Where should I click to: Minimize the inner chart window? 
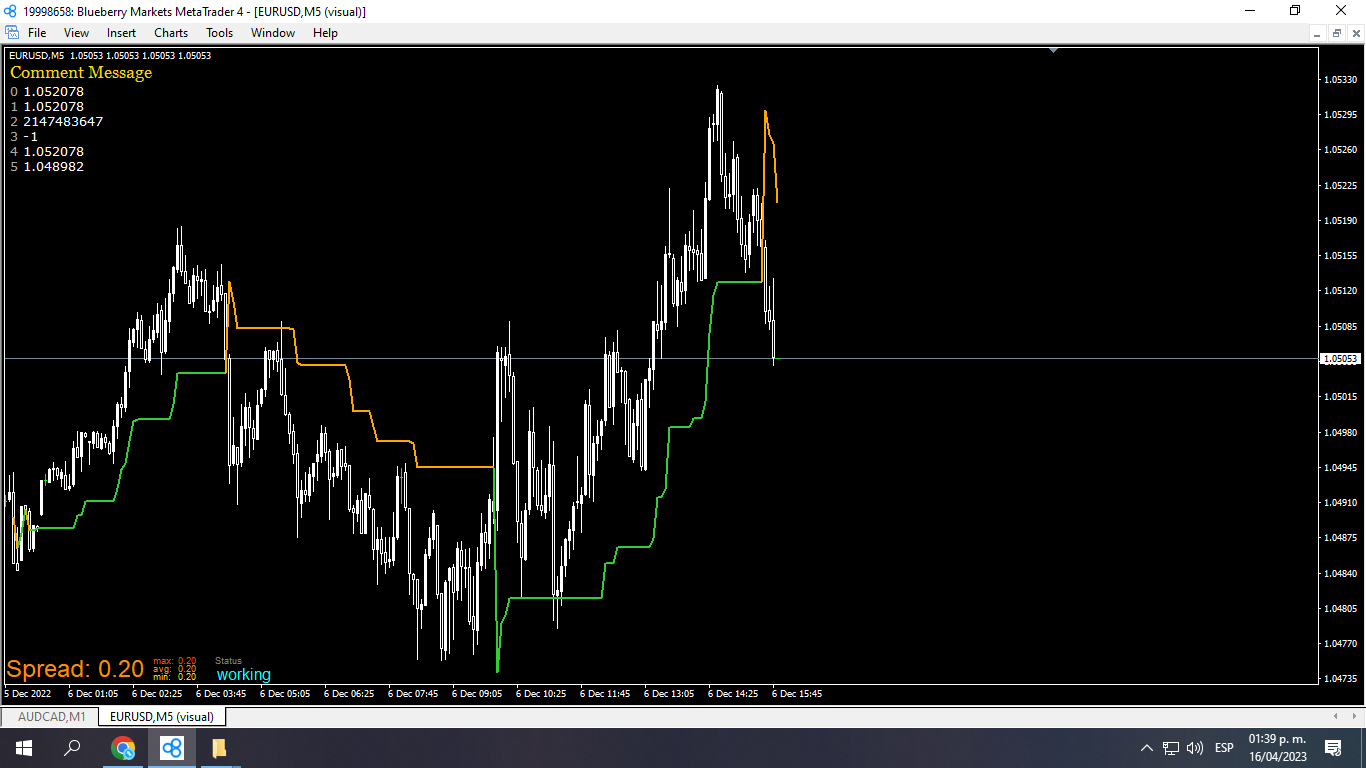coord(1319,33)
